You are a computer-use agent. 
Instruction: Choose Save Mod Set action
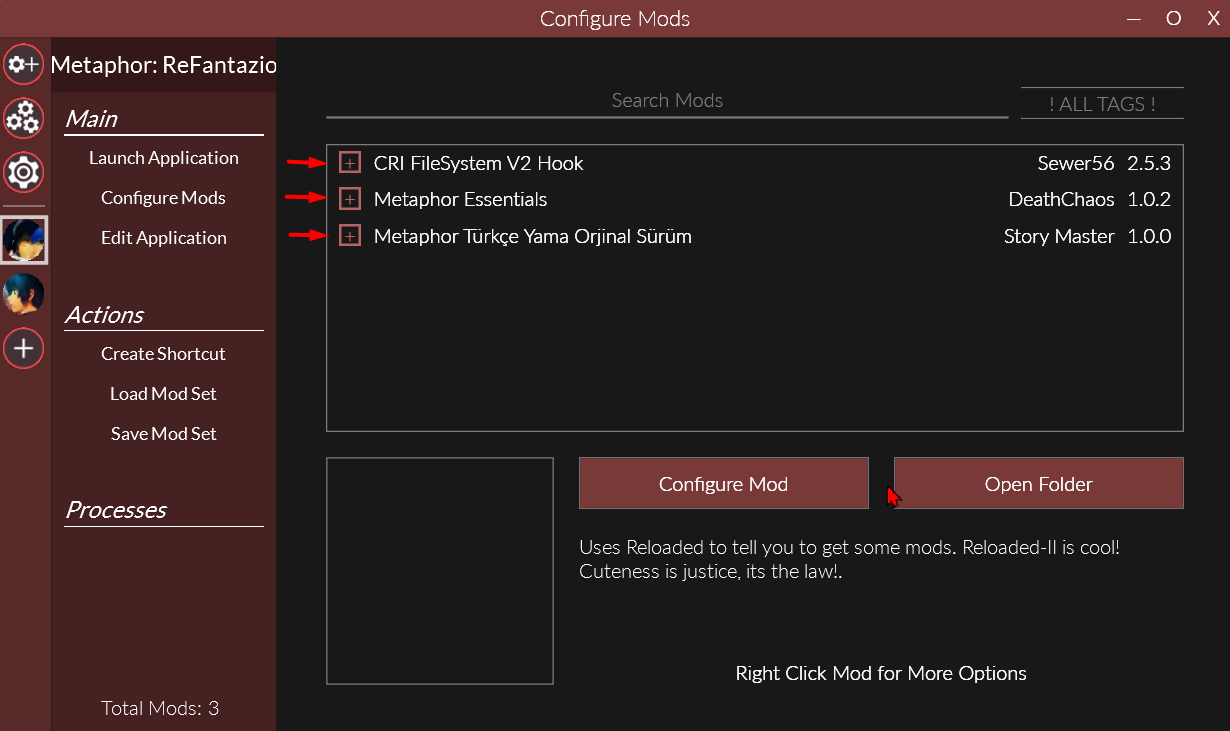[164, 434]
